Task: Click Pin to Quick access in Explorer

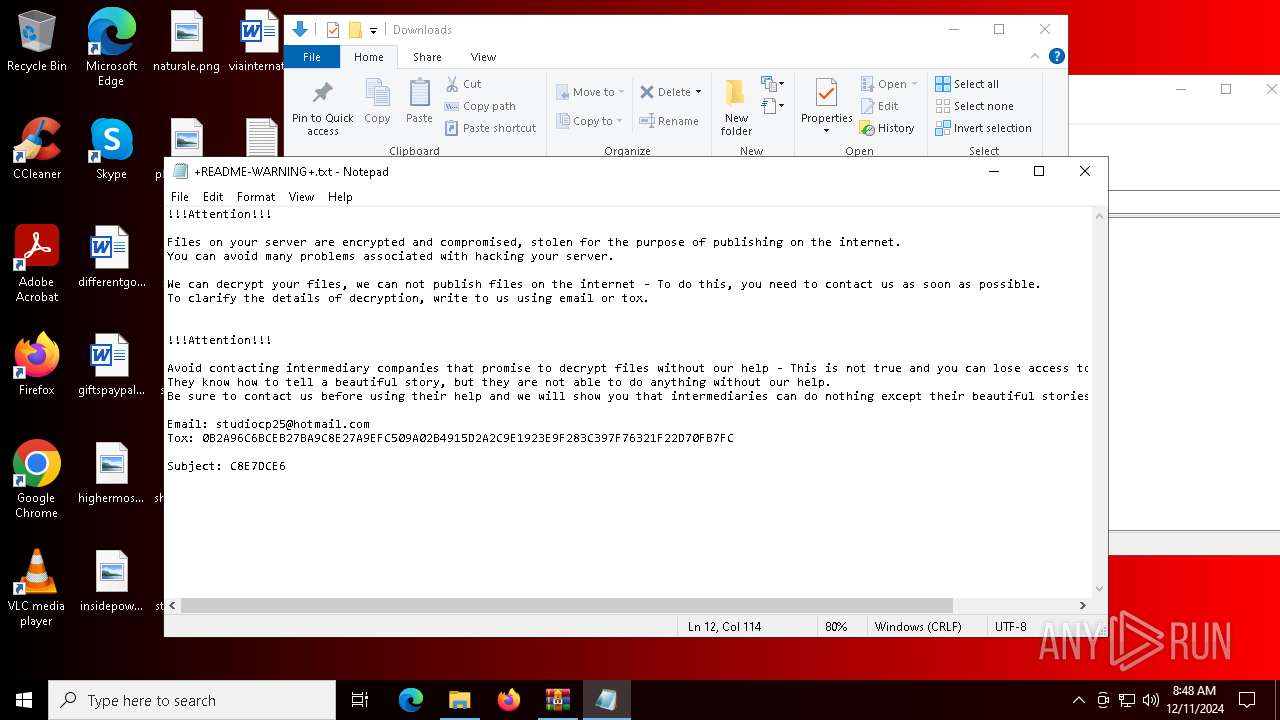Action: tap(322, 108)
